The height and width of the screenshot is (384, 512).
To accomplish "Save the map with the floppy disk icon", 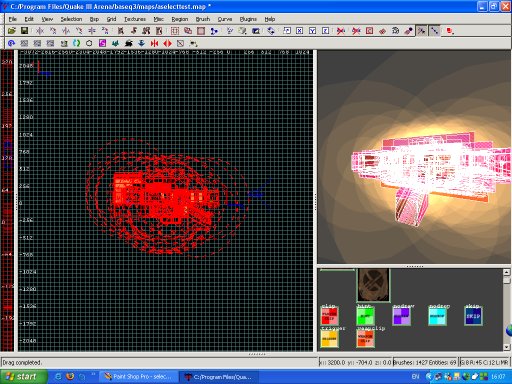I will pyautogui.click(x=24, y=31).
